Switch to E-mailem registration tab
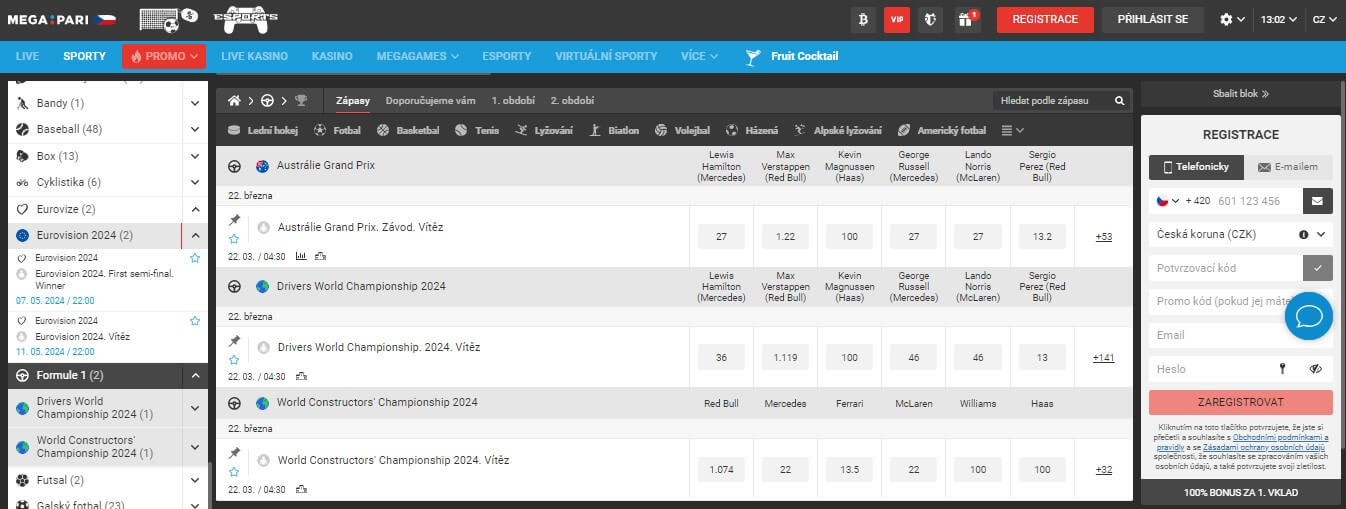Viewport: 1346px width, 509px height. [x=1288, y=167]
